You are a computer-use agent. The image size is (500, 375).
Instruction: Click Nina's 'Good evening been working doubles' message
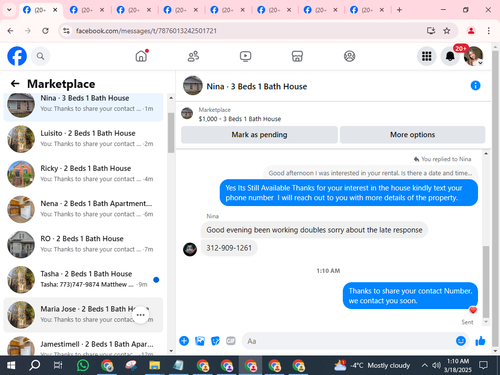[x=314, y=230]
